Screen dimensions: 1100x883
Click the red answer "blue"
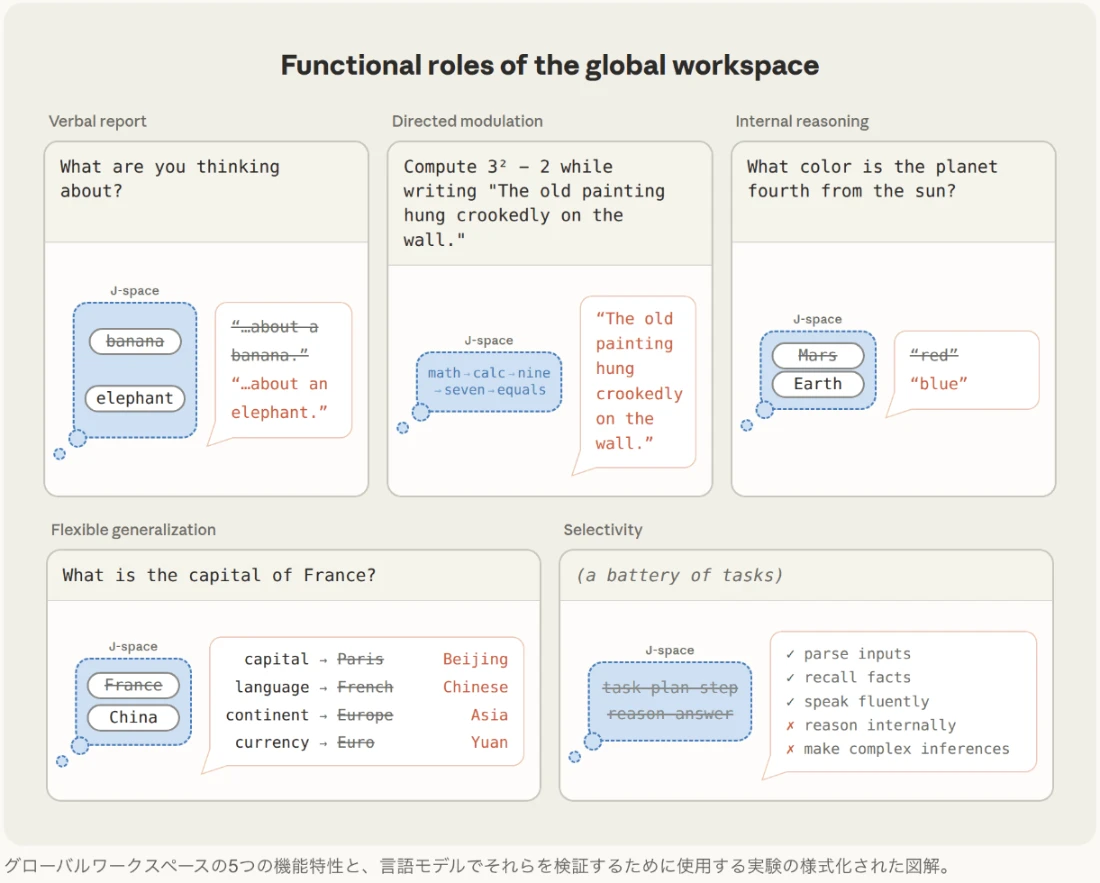pyautogui.click(x=939, y=384)
